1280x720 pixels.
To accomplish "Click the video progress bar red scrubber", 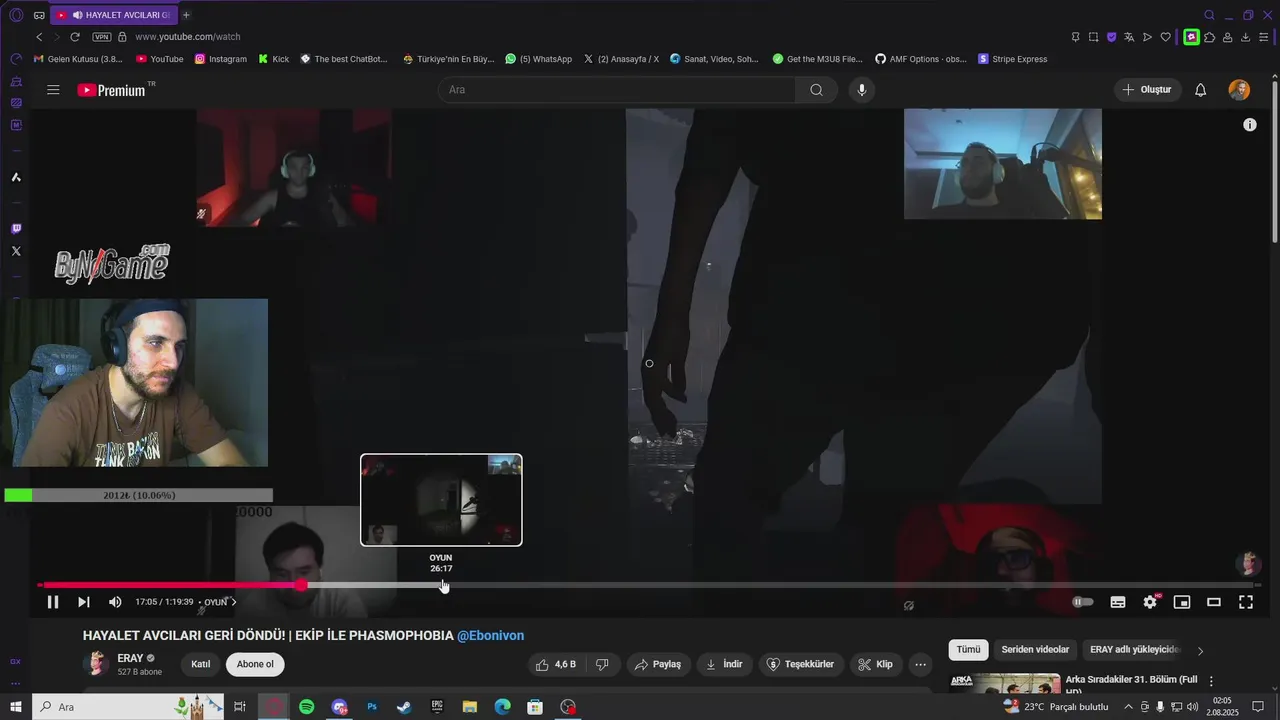I will (x=301, y=585).
